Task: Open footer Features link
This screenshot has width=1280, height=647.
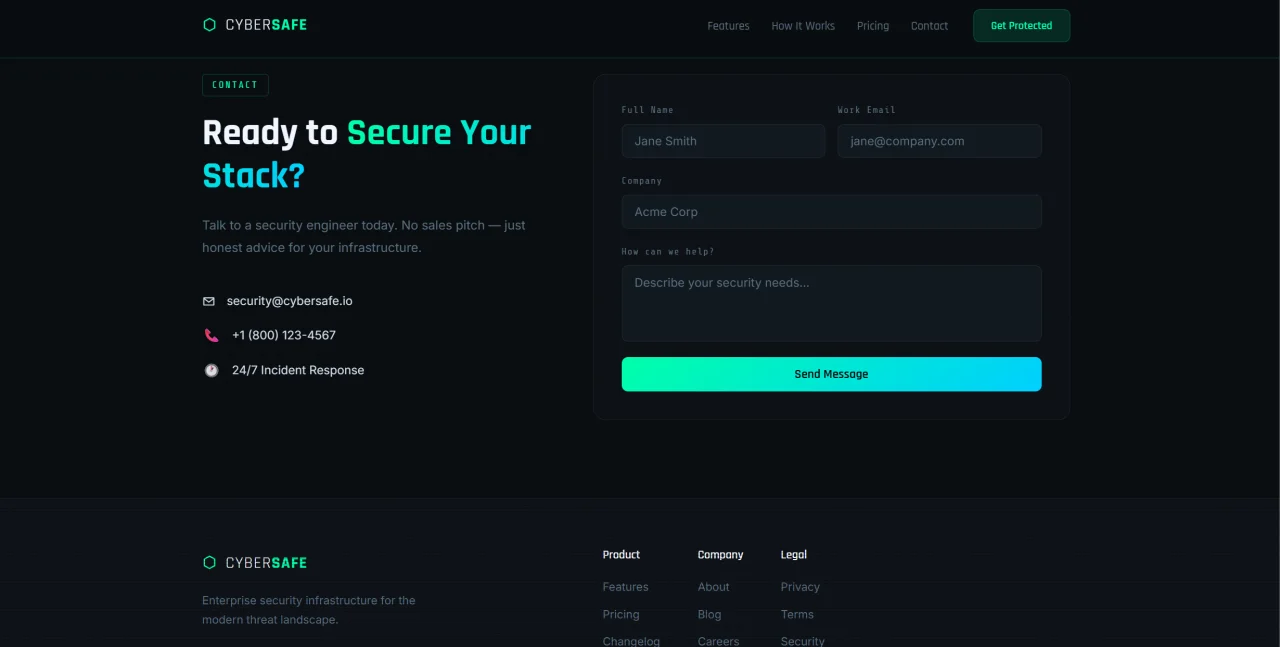Action: [625, 587]
